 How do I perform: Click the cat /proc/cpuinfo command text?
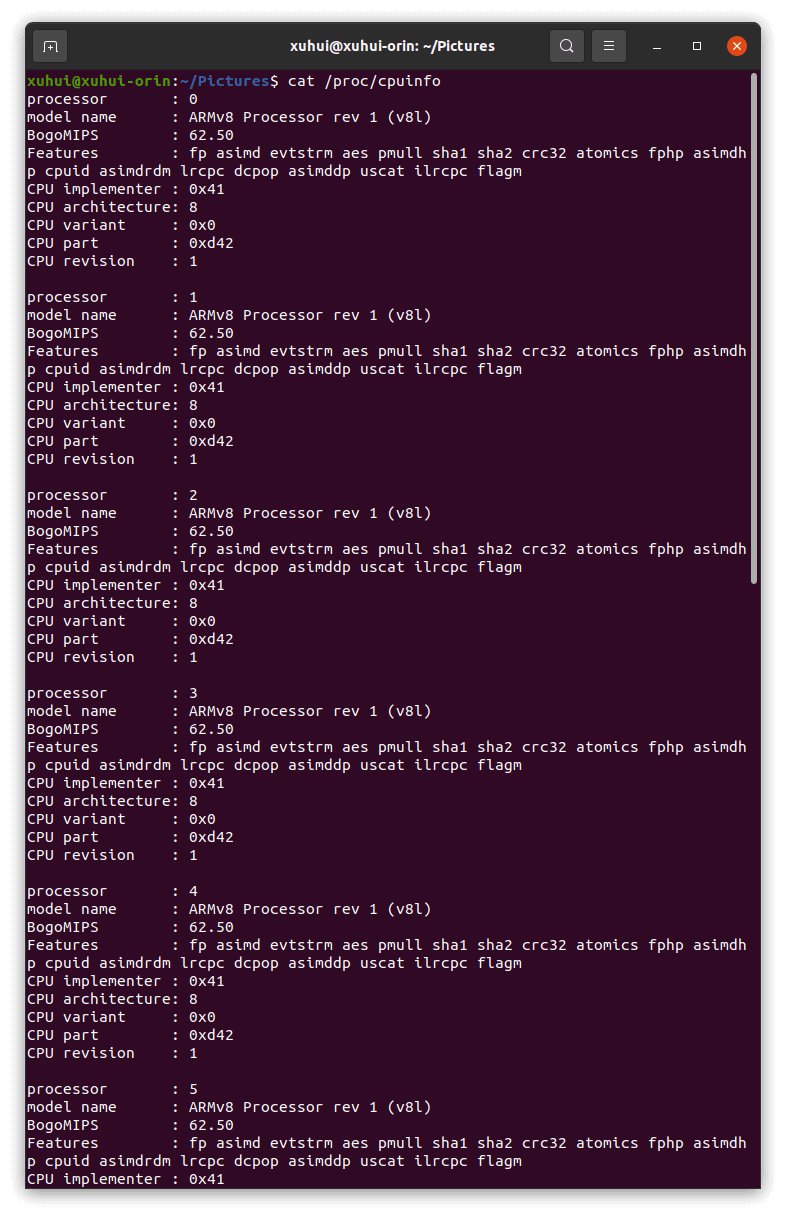(364, 81)
